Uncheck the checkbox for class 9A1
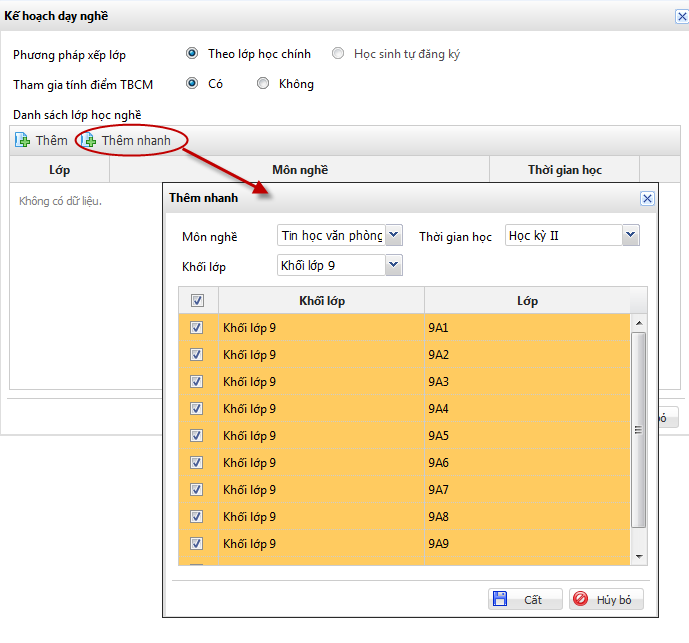 196,327
